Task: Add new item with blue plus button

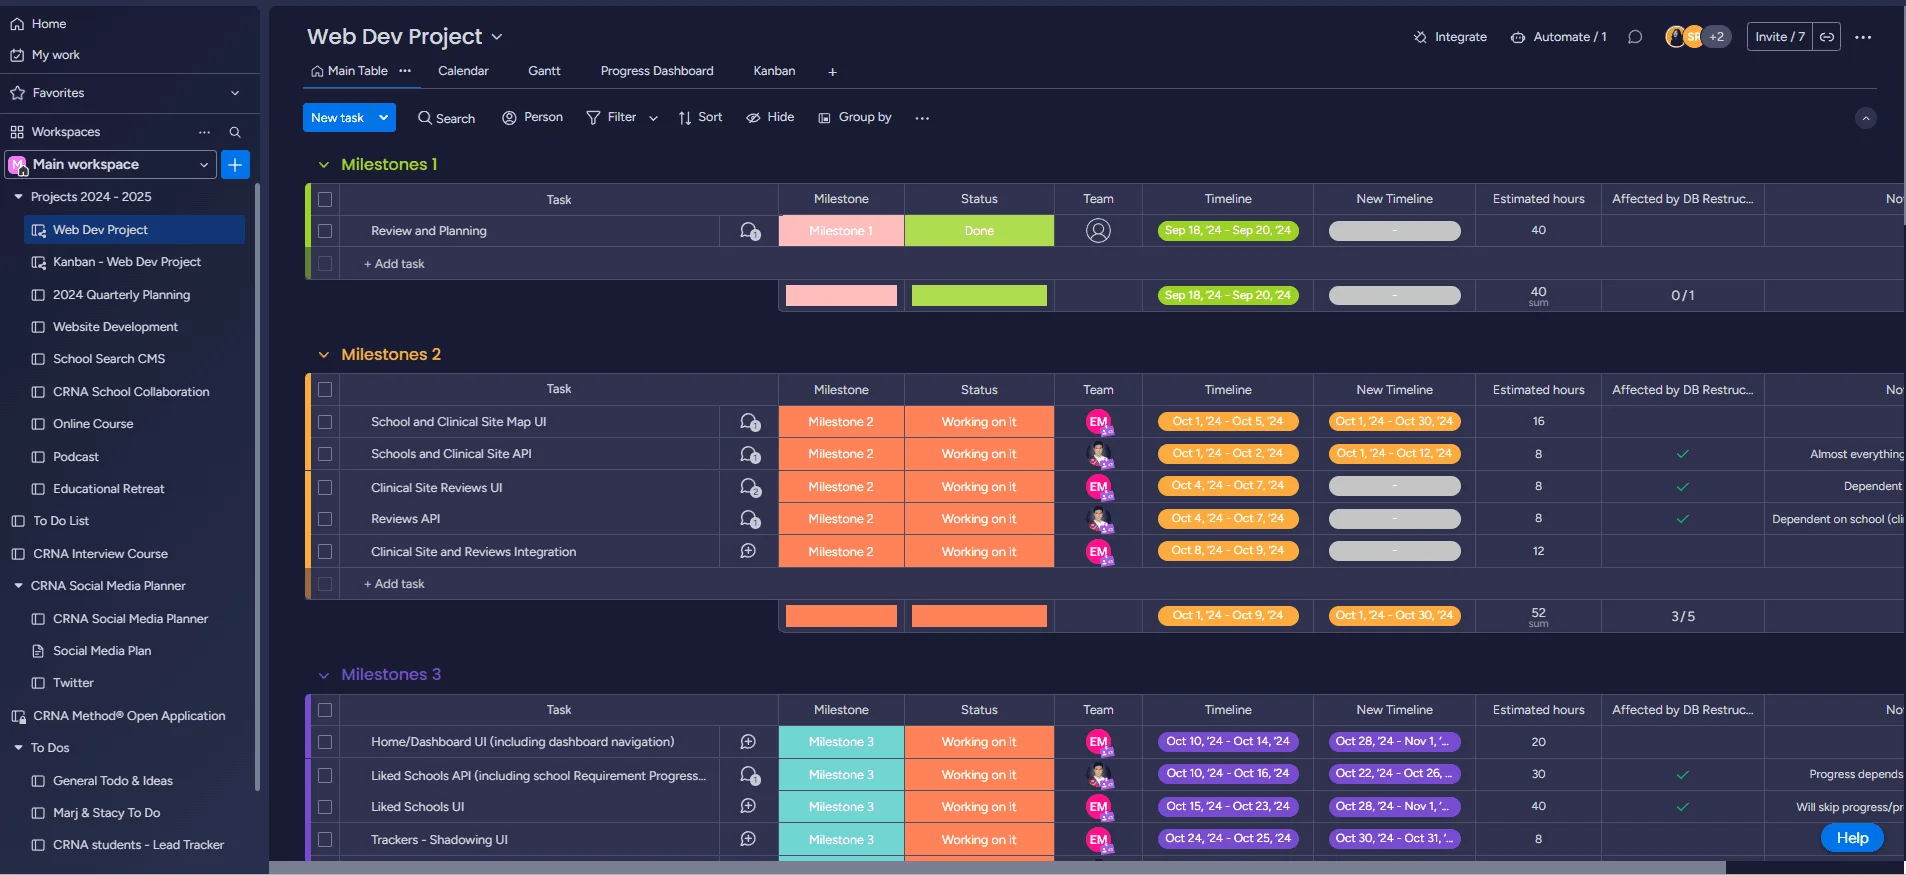Action: [235, 165]
